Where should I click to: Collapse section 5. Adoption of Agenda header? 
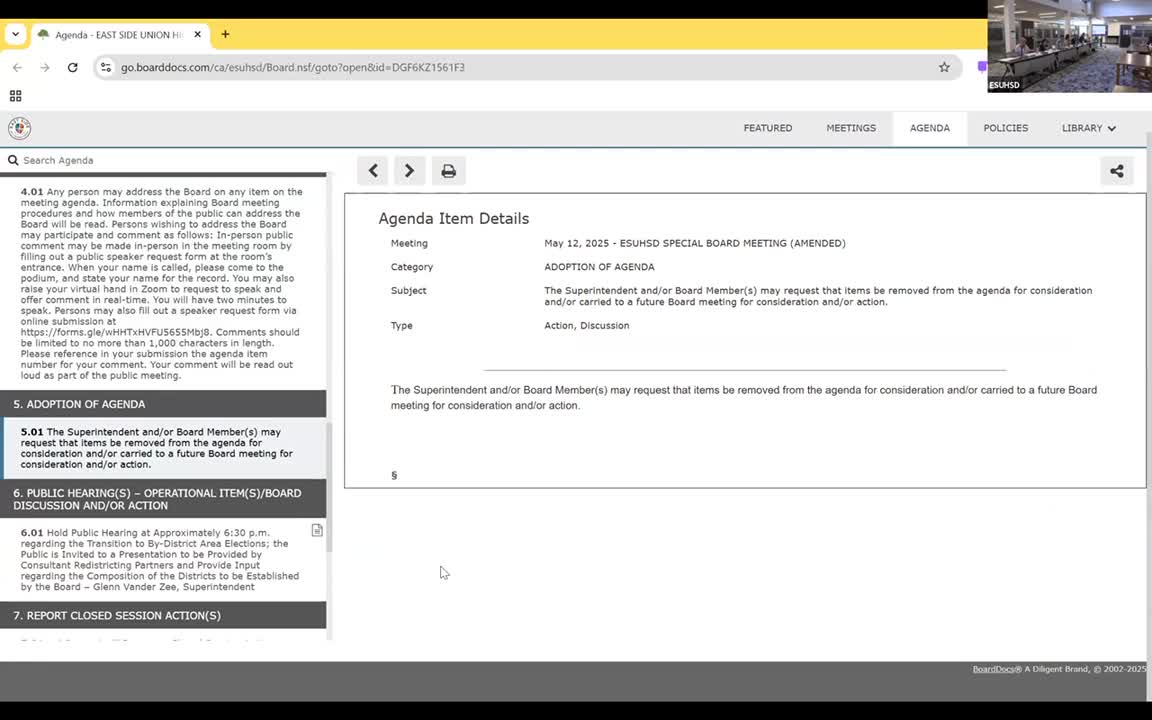pyautogui.click(x=163, y=404)
